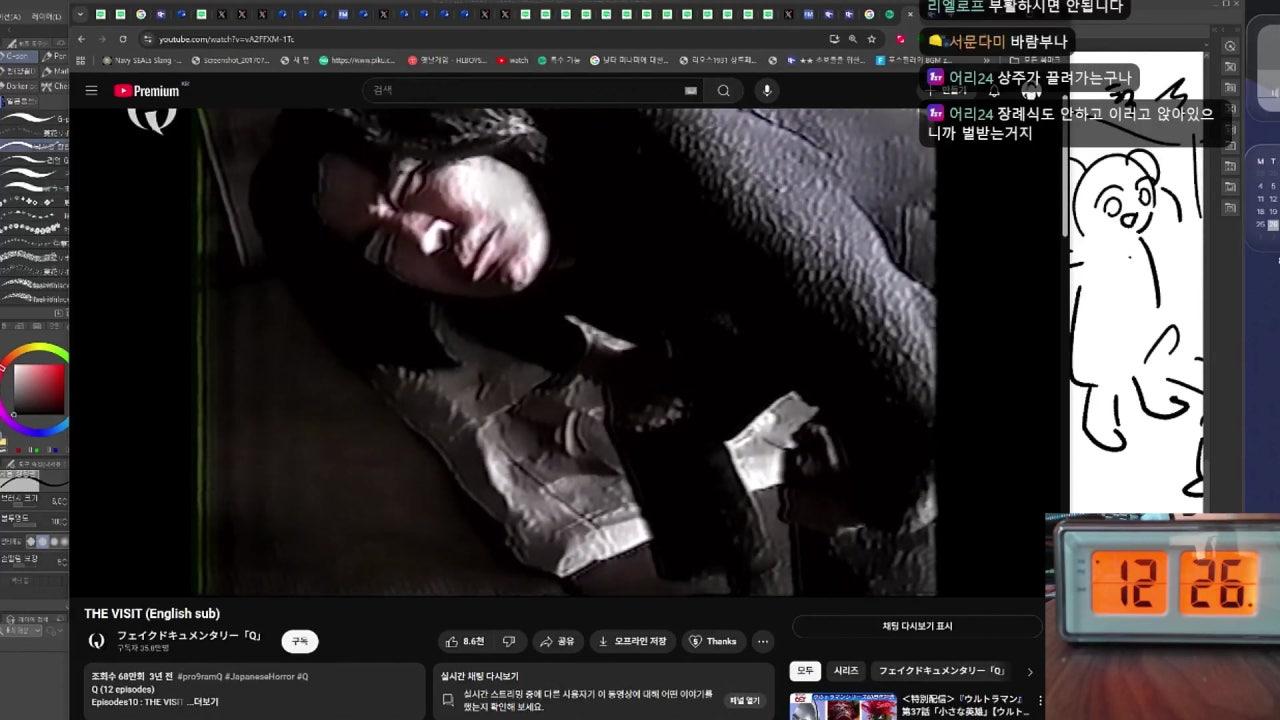Screen dimensions: 1280x720
Task: Start voice search with the microphone icon
Action: [x=767, y=91]
